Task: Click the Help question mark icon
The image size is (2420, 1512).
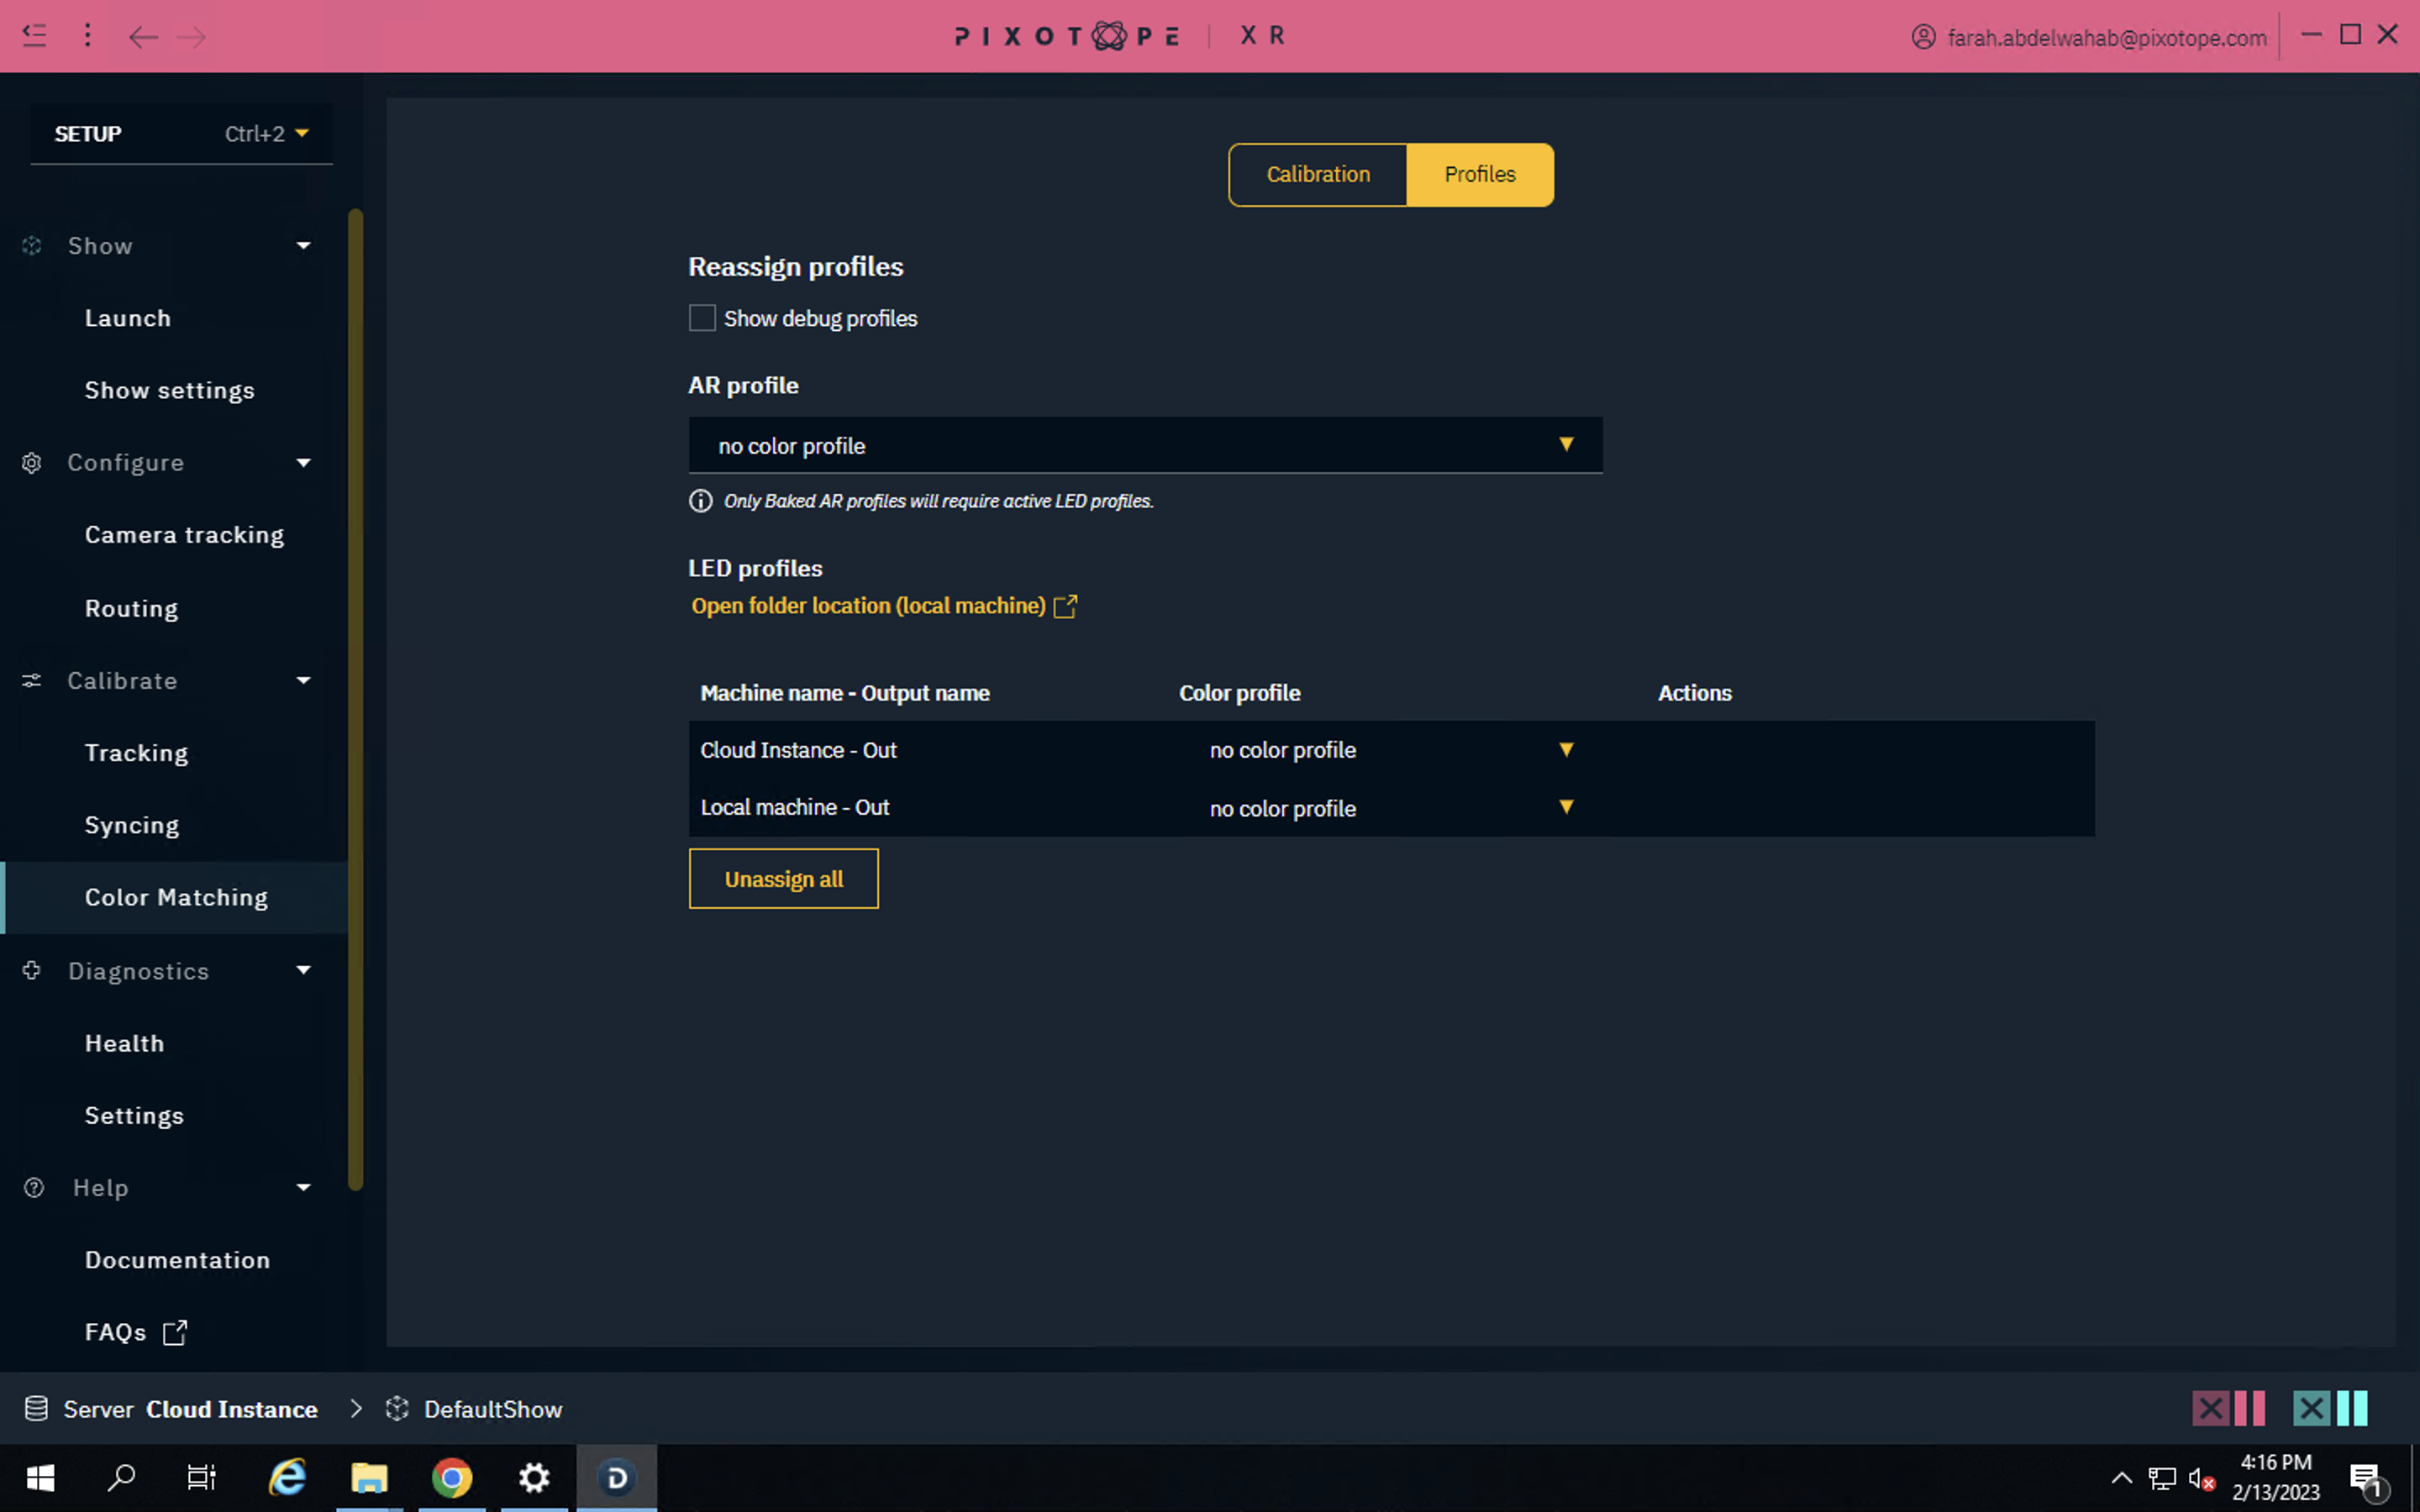Action: [x=34, y=1187]
